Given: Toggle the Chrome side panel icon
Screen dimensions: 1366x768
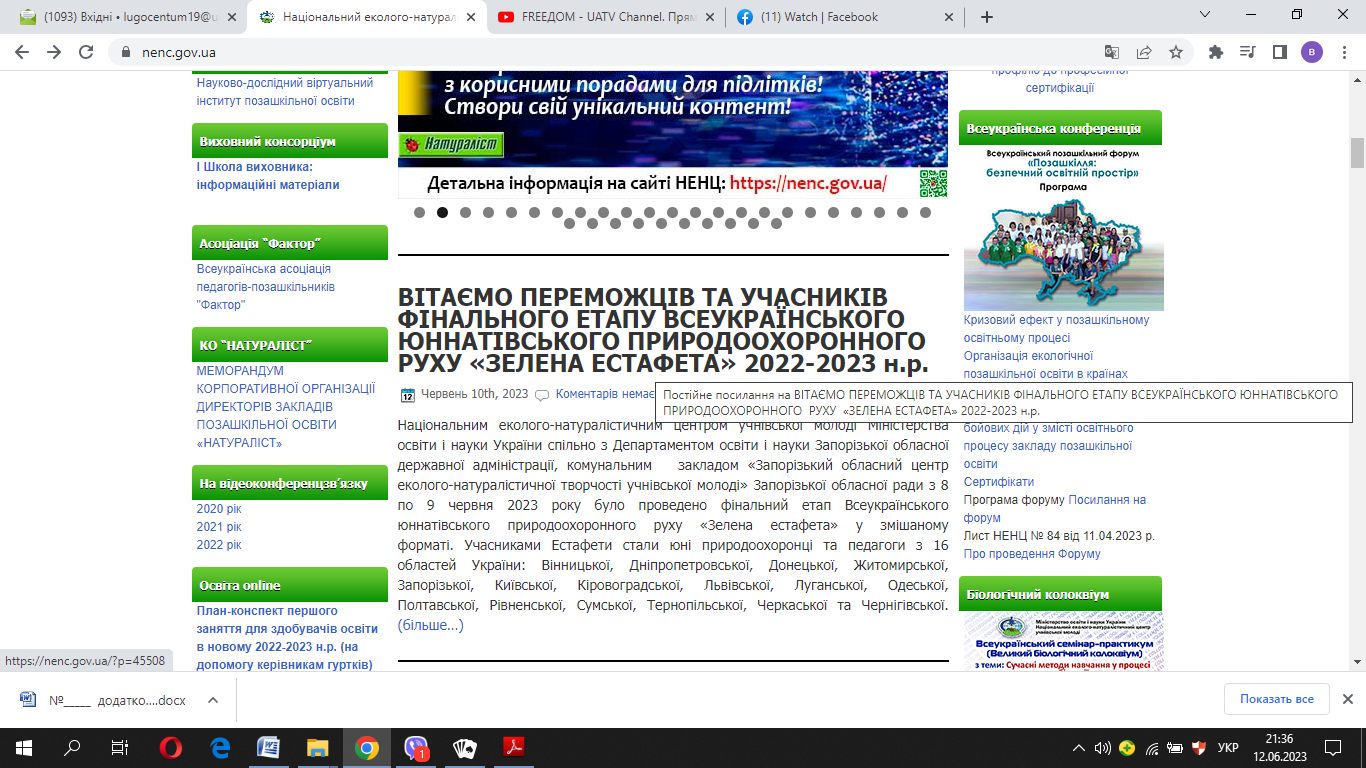Looking at the screenshot, I should pos(1279,53).
